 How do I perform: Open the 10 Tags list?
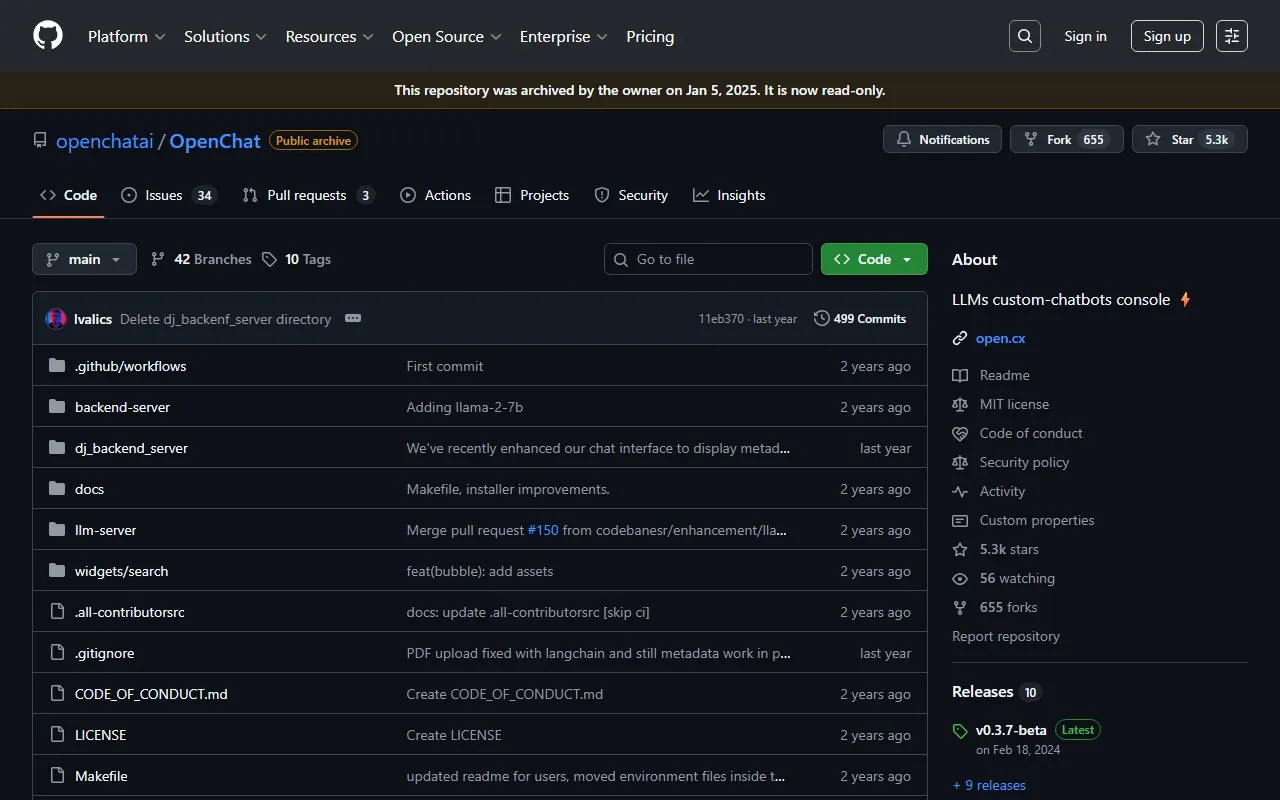[297, 259]
